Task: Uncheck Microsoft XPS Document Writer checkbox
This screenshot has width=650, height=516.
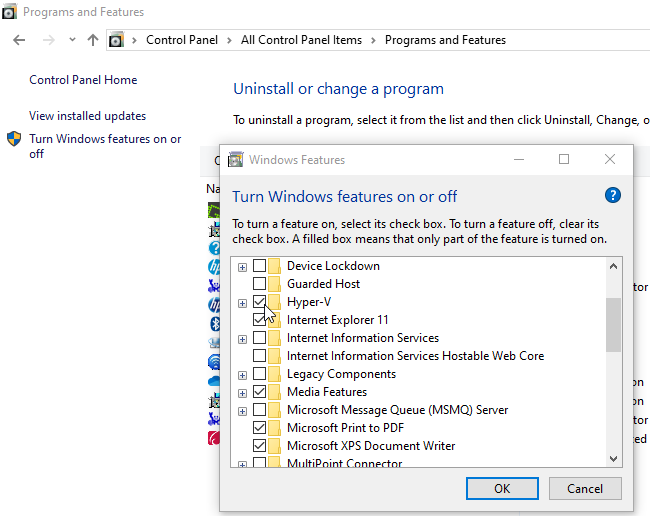Action: click(260, 446)
